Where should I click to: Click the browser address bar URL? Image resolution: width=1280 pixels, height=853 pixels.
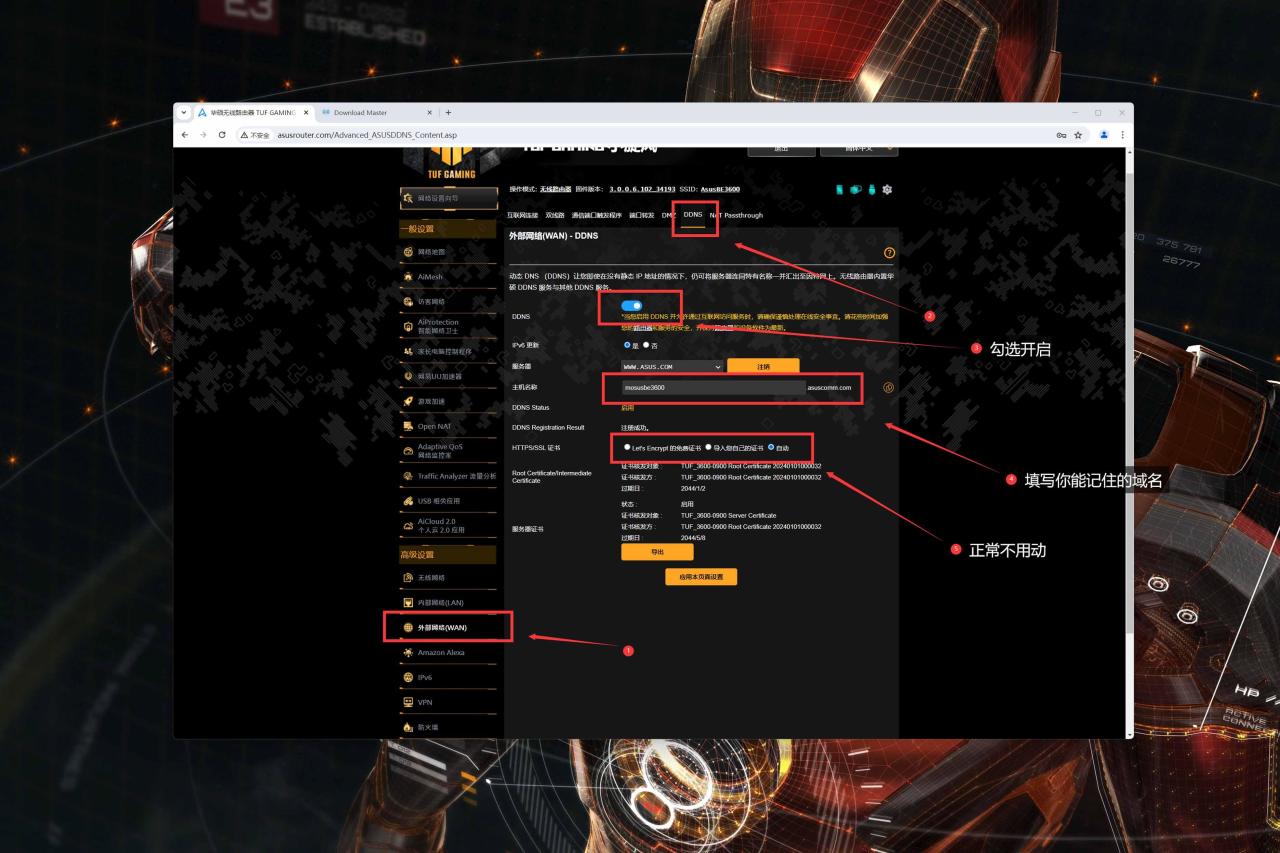pos(367,135)
